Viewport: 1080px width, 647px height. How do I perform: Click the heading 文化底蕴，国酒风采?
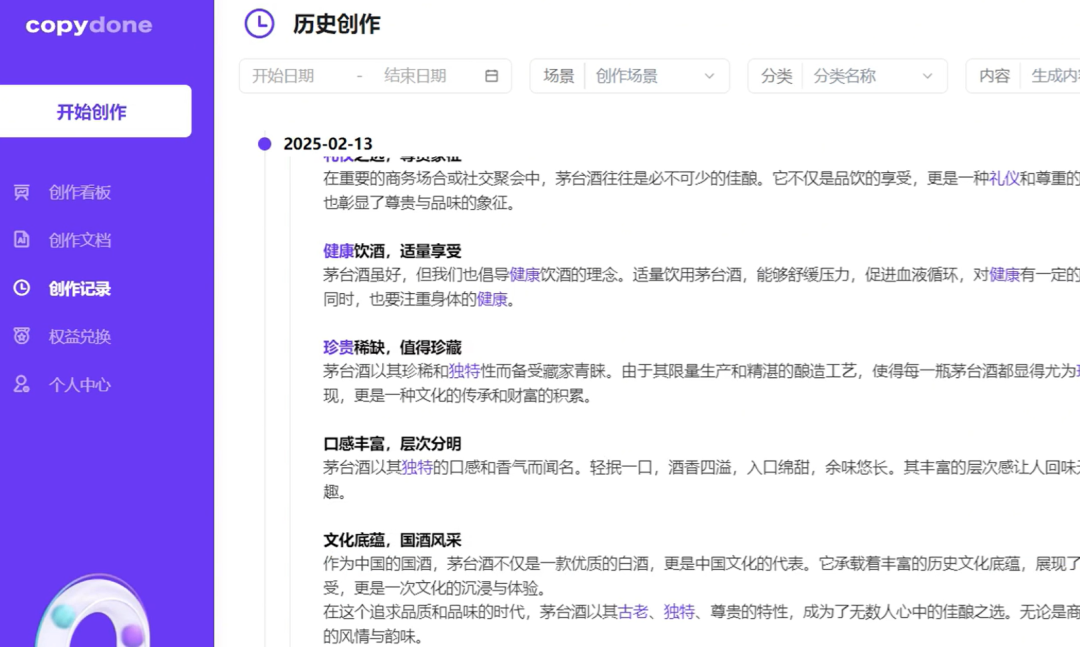pyautogui.click(x=392, y=540)
